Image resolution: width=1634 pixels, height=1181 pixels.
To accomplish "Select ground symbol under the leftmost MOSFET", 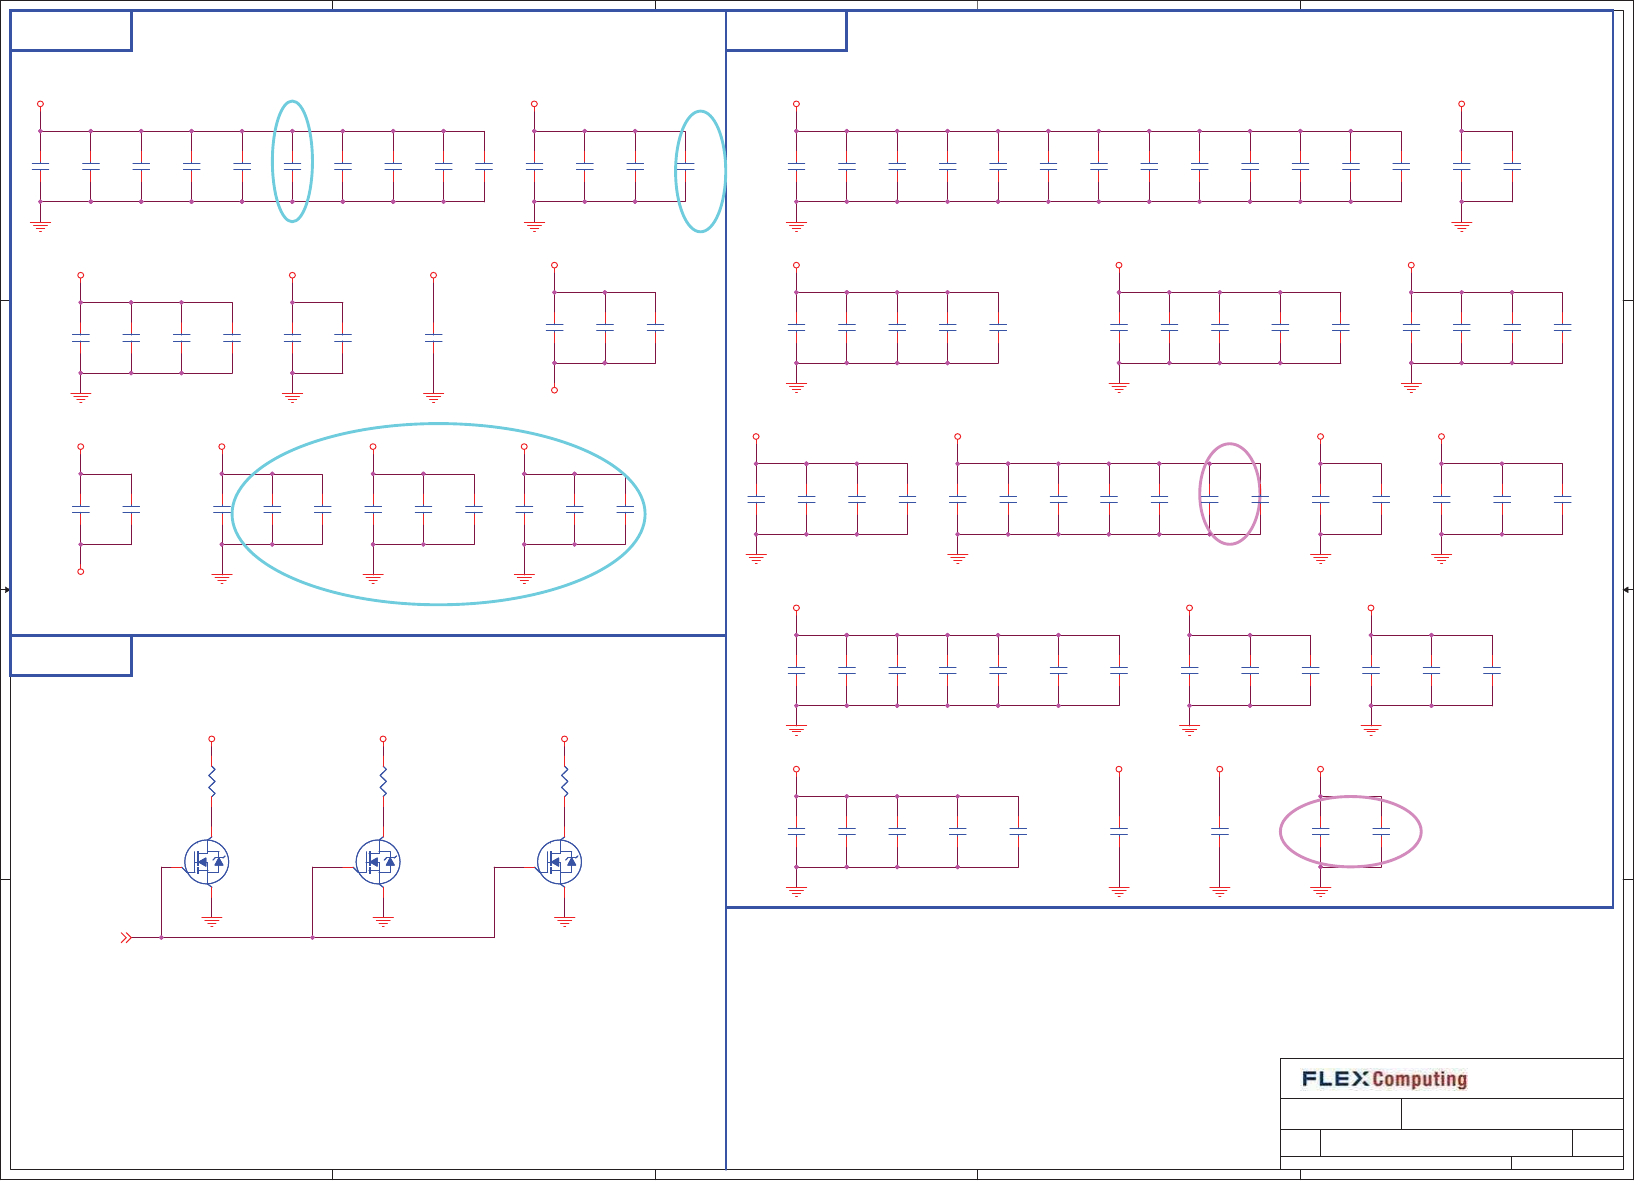I will 212,923.
